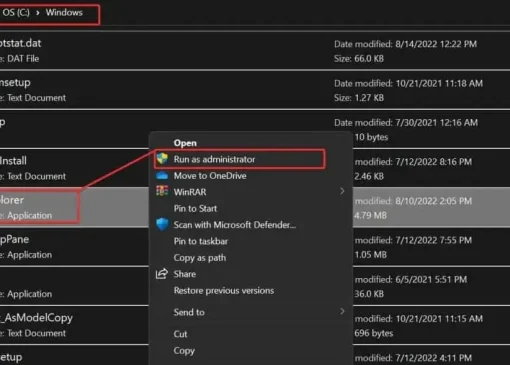Expand the WinRAR submenu arrow
Image resolution: width=510 pixels, height=365 pixels.
[x=342, y=191]
